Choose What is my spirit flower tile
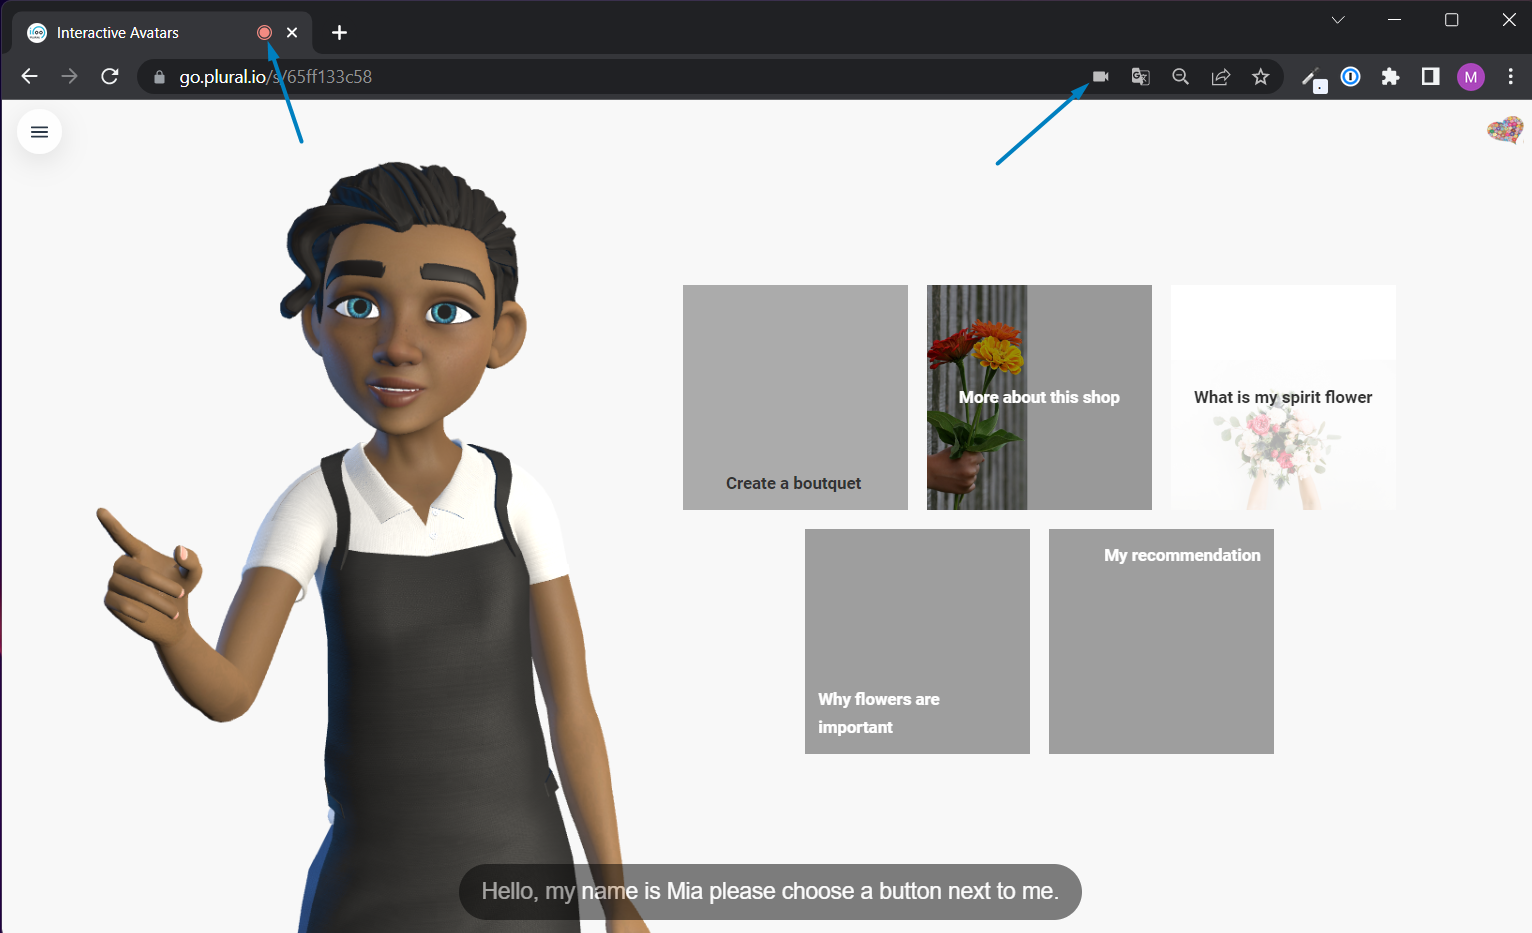This screenshot has width=1532, height=933. pyautogui.click(x=1283, y=397)
